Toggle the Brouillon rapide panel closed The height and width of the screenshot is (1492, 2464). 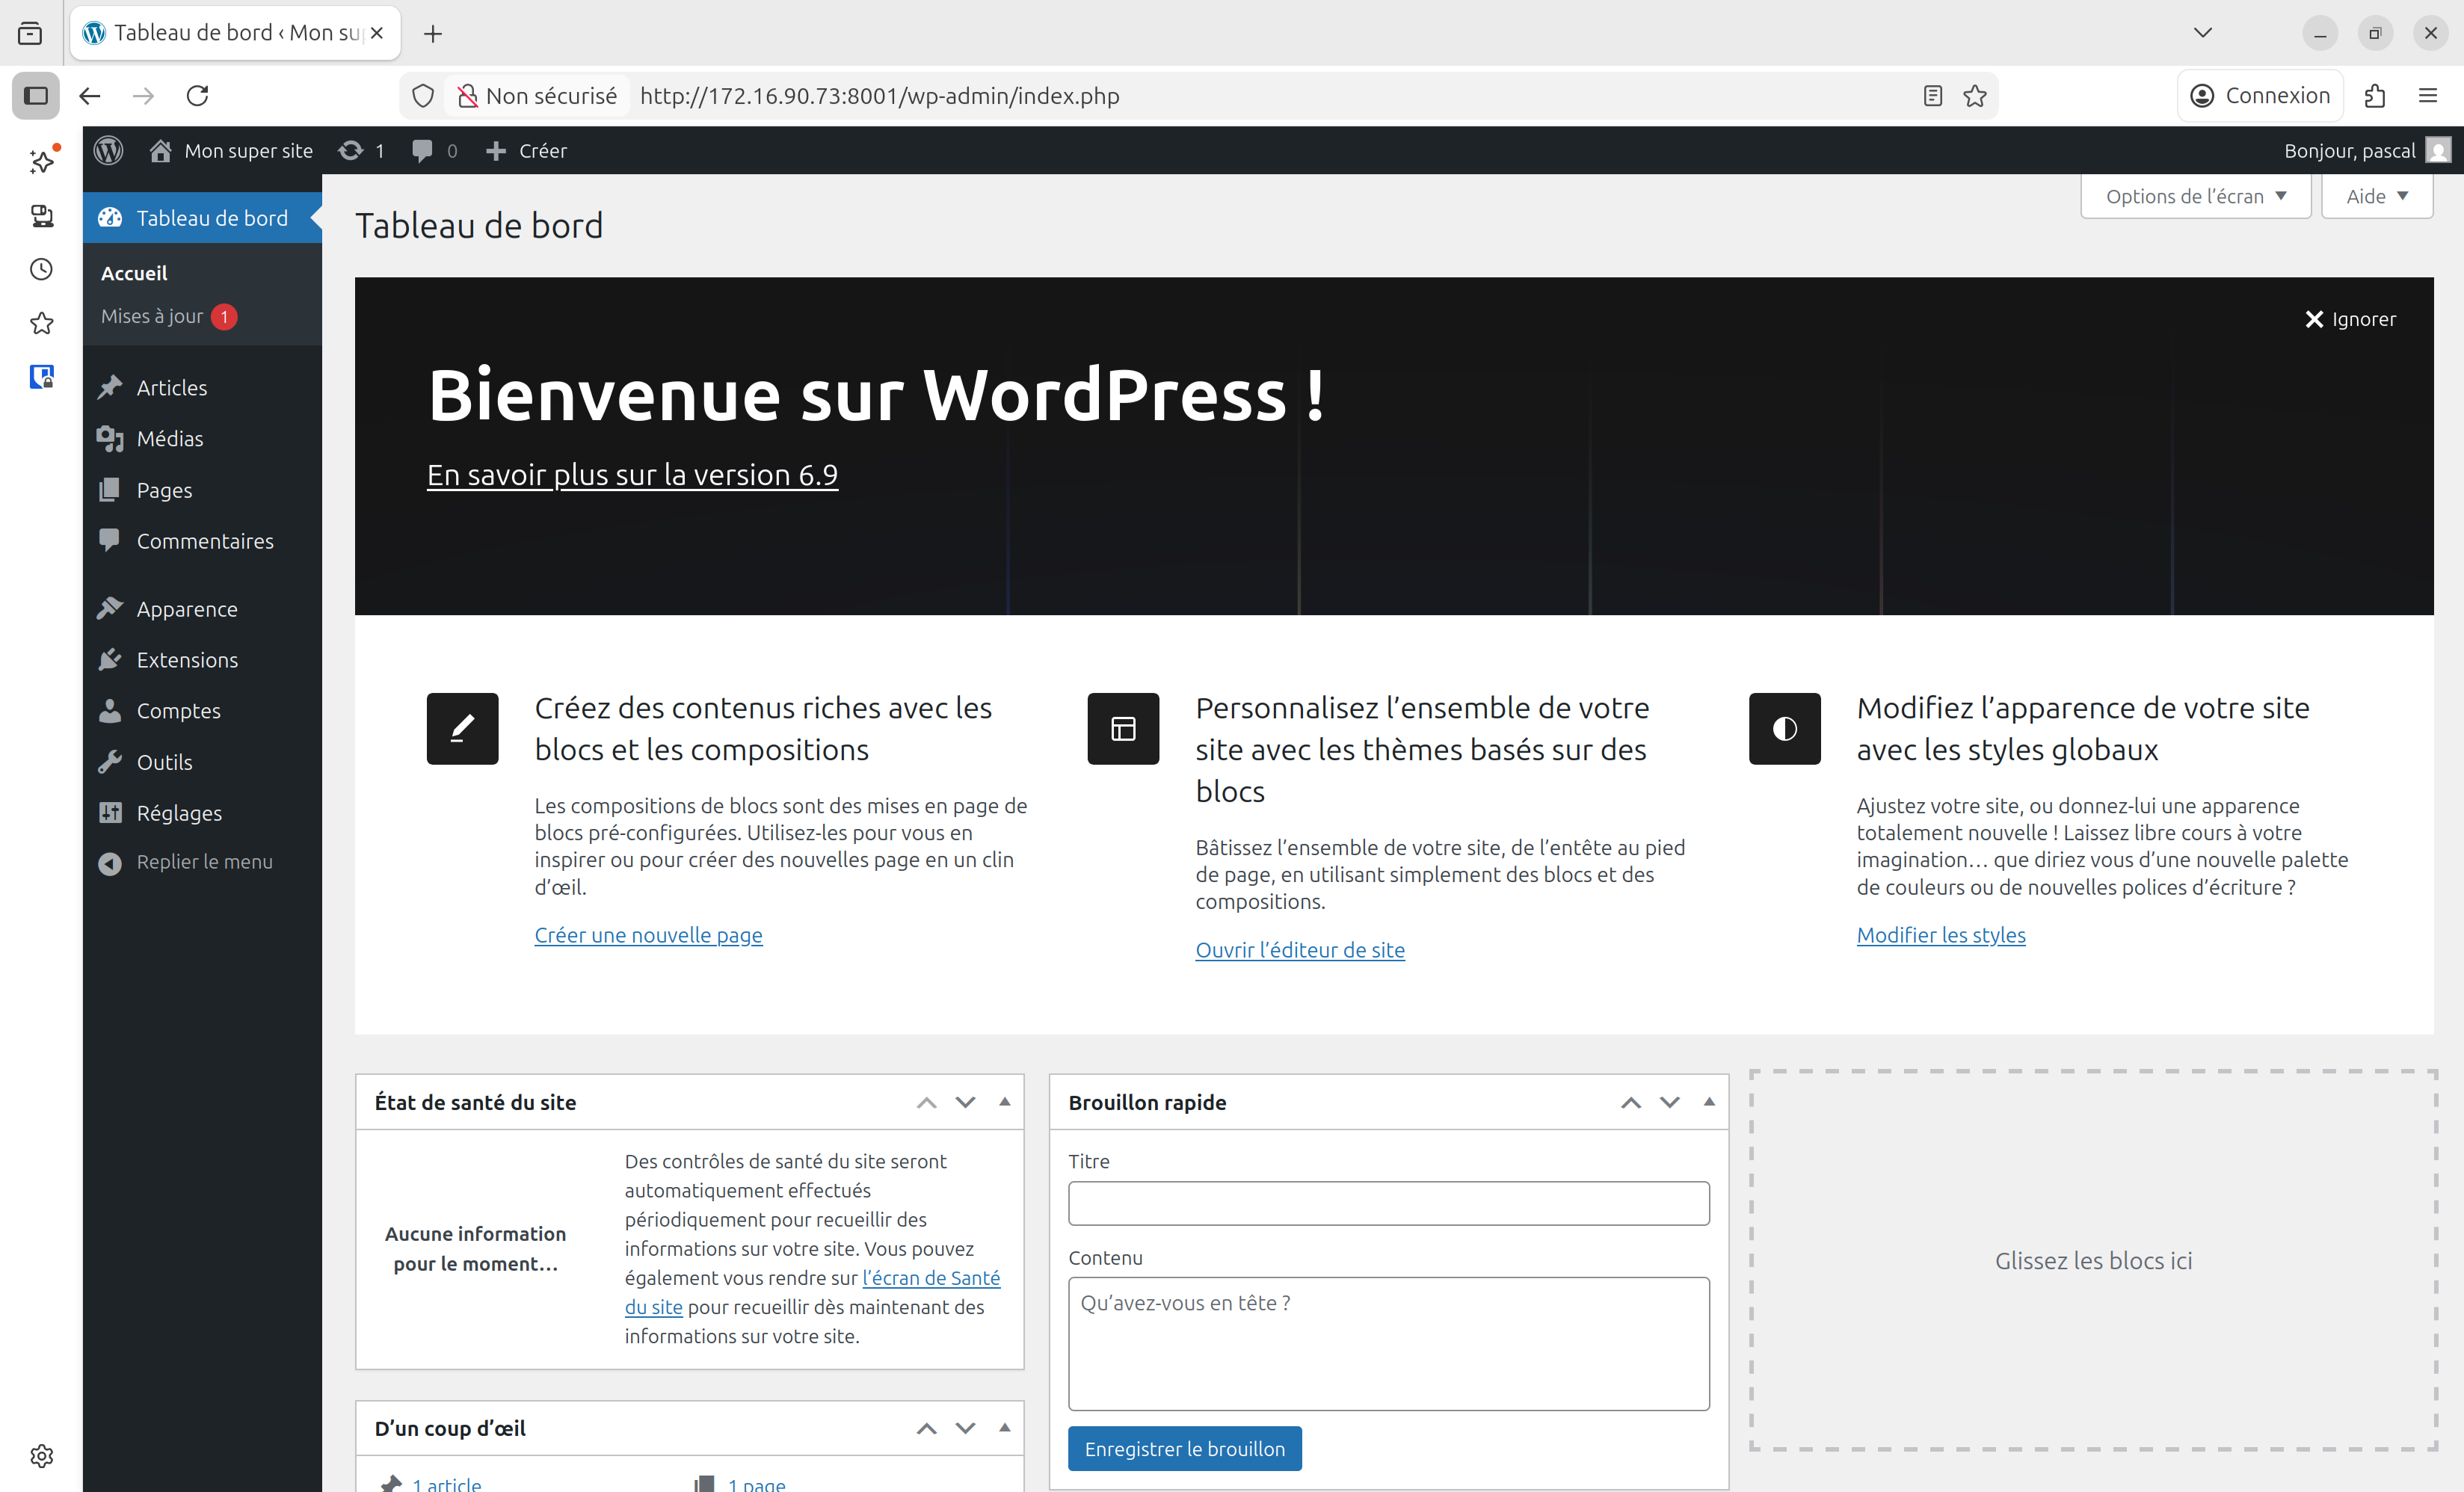pyautogui.click(x=1709, y=1102)
